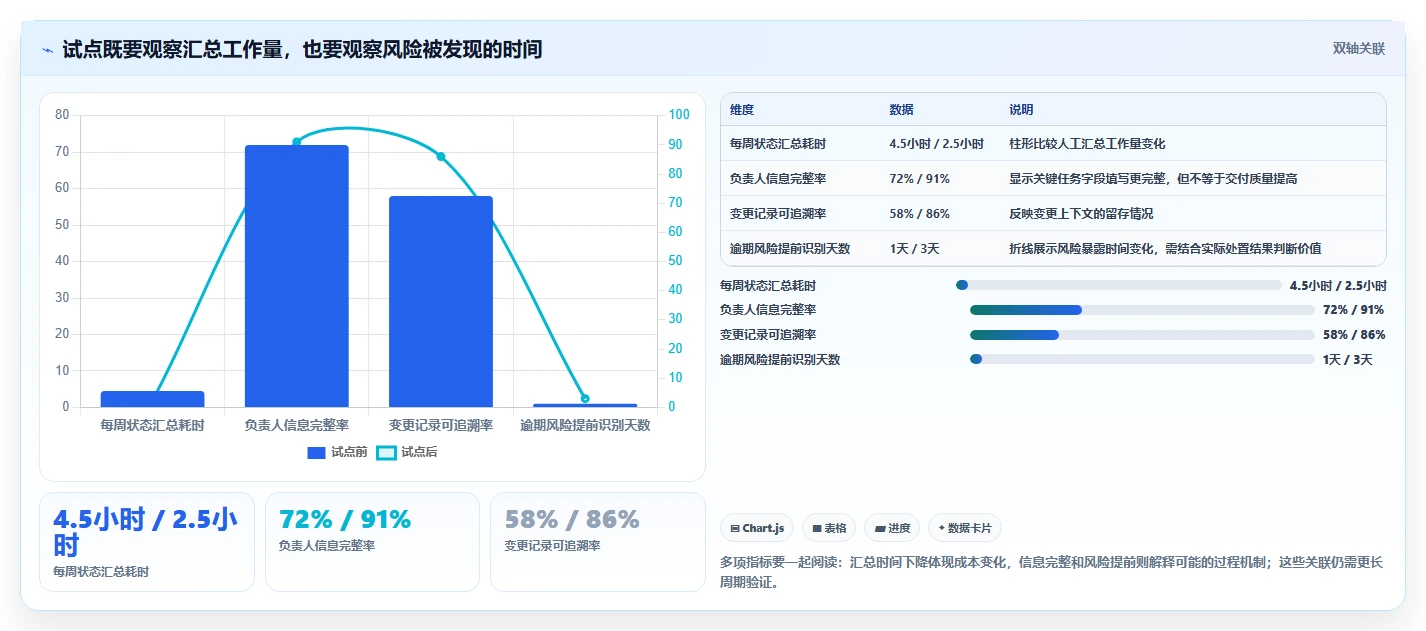Toggle the 试点后 legend entry
Viewport: 1426px width, 631px height.
coord(407,452)
